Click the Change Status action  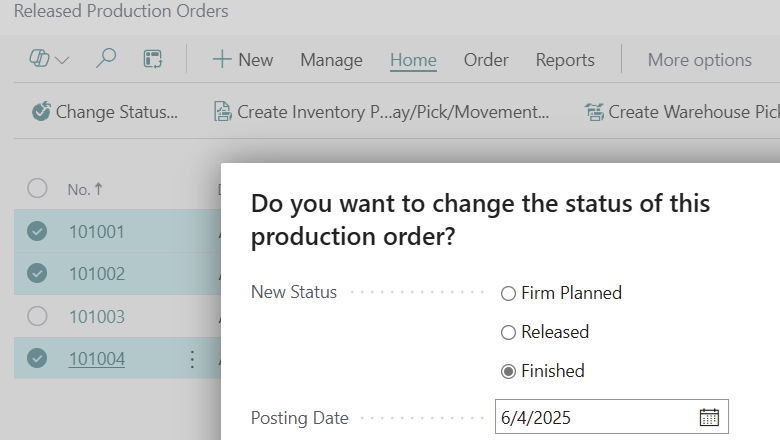point(105,112)
